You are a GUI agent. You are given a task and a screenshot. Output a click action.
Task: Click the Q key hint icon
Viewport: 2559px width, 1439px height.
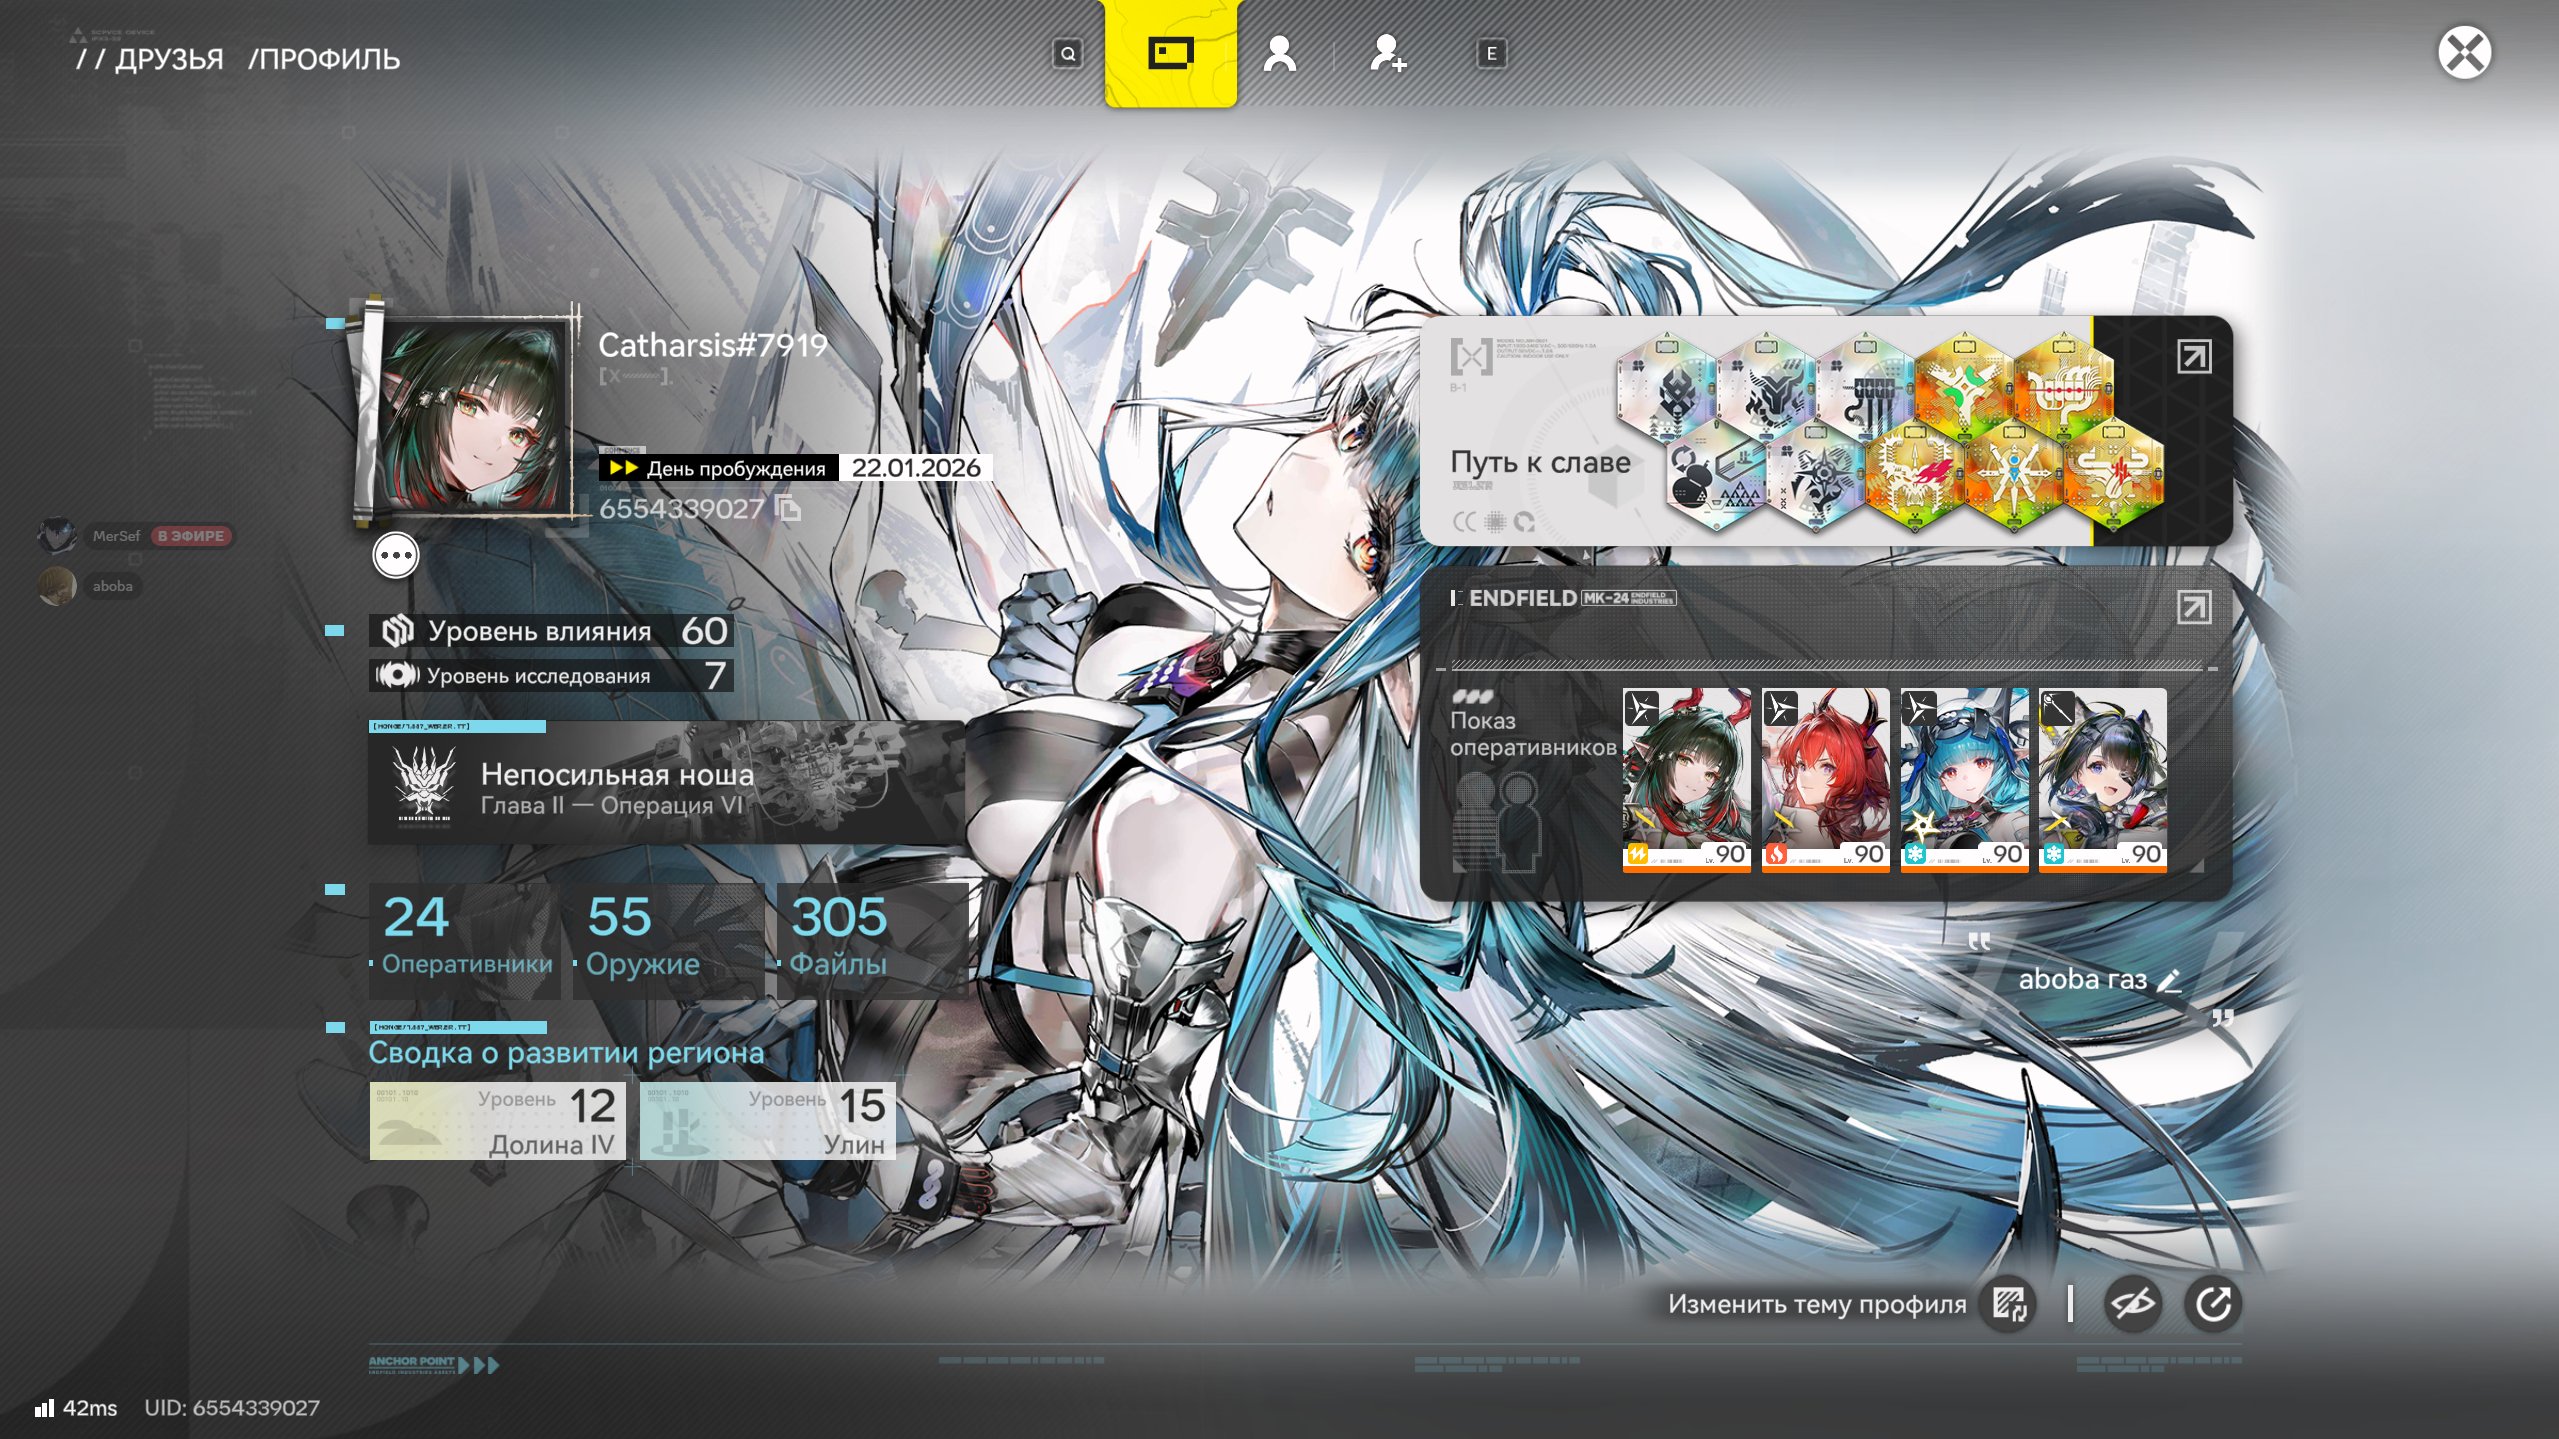coord(1068,54)
